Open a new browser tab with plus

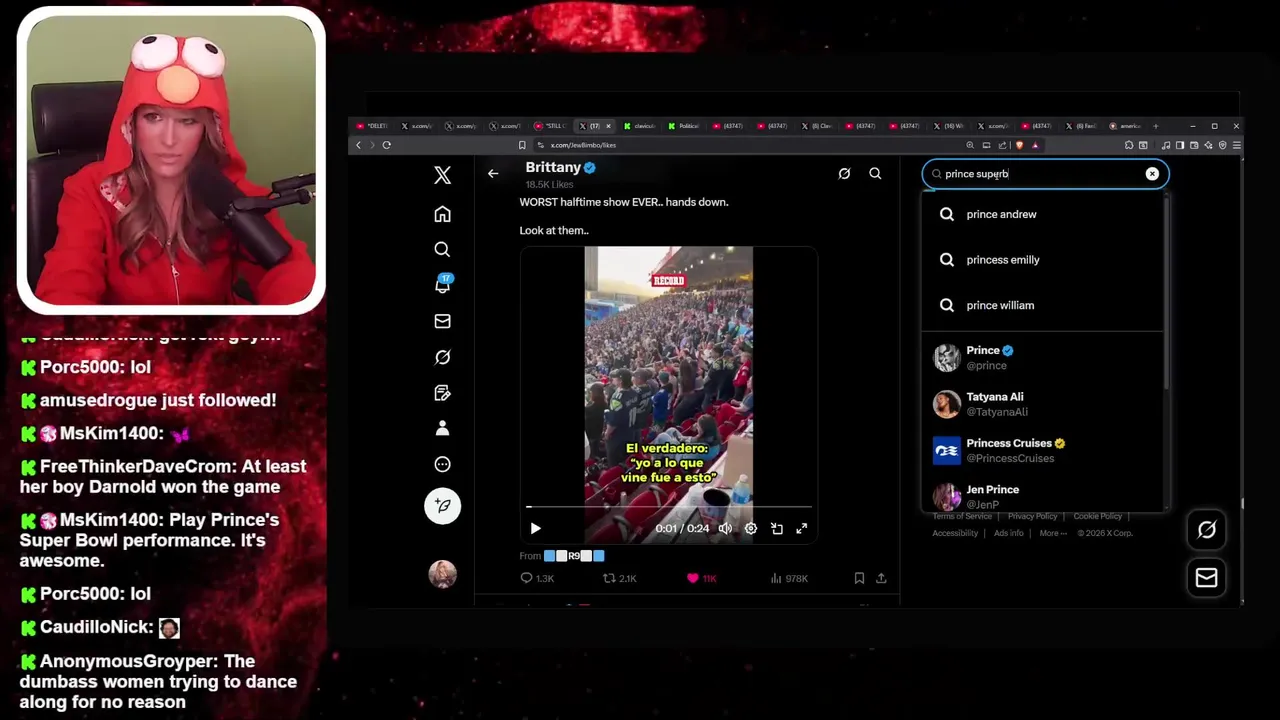[1155, 126]
